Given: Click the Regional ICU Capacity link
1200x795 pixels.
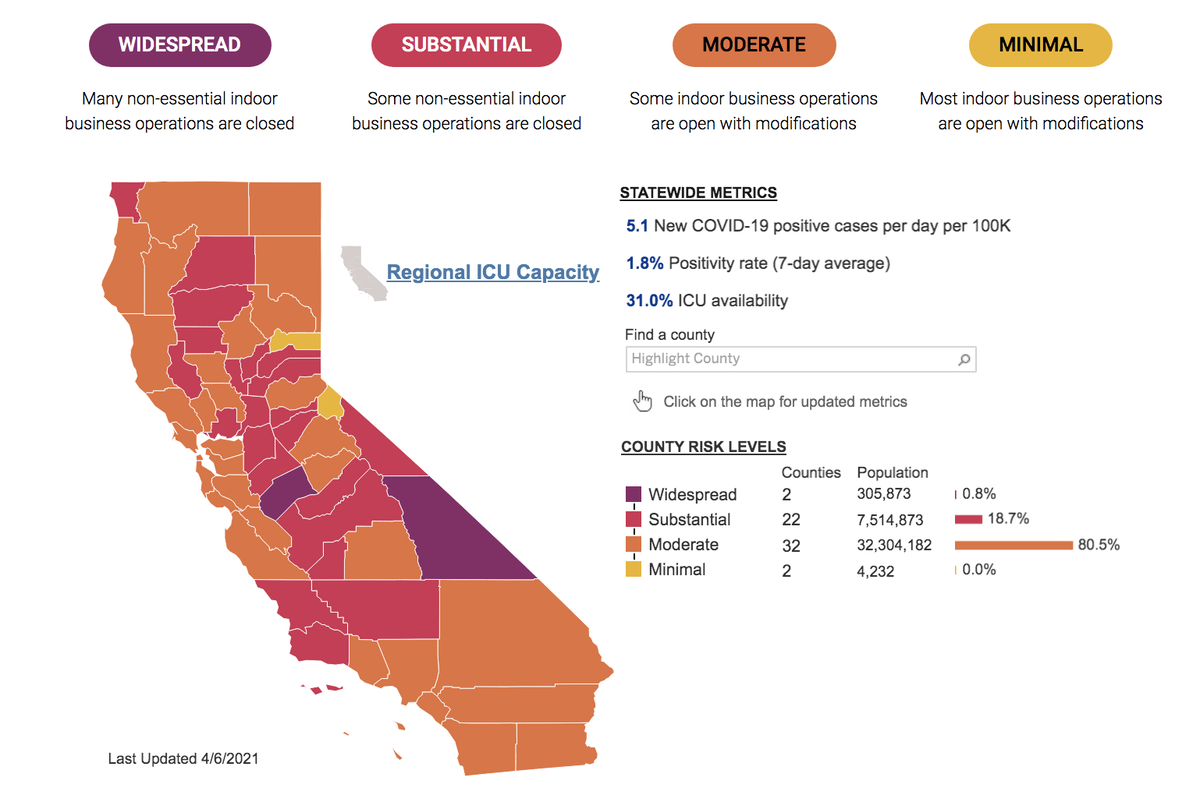Looking at the screenshot, I should point(493,272).
